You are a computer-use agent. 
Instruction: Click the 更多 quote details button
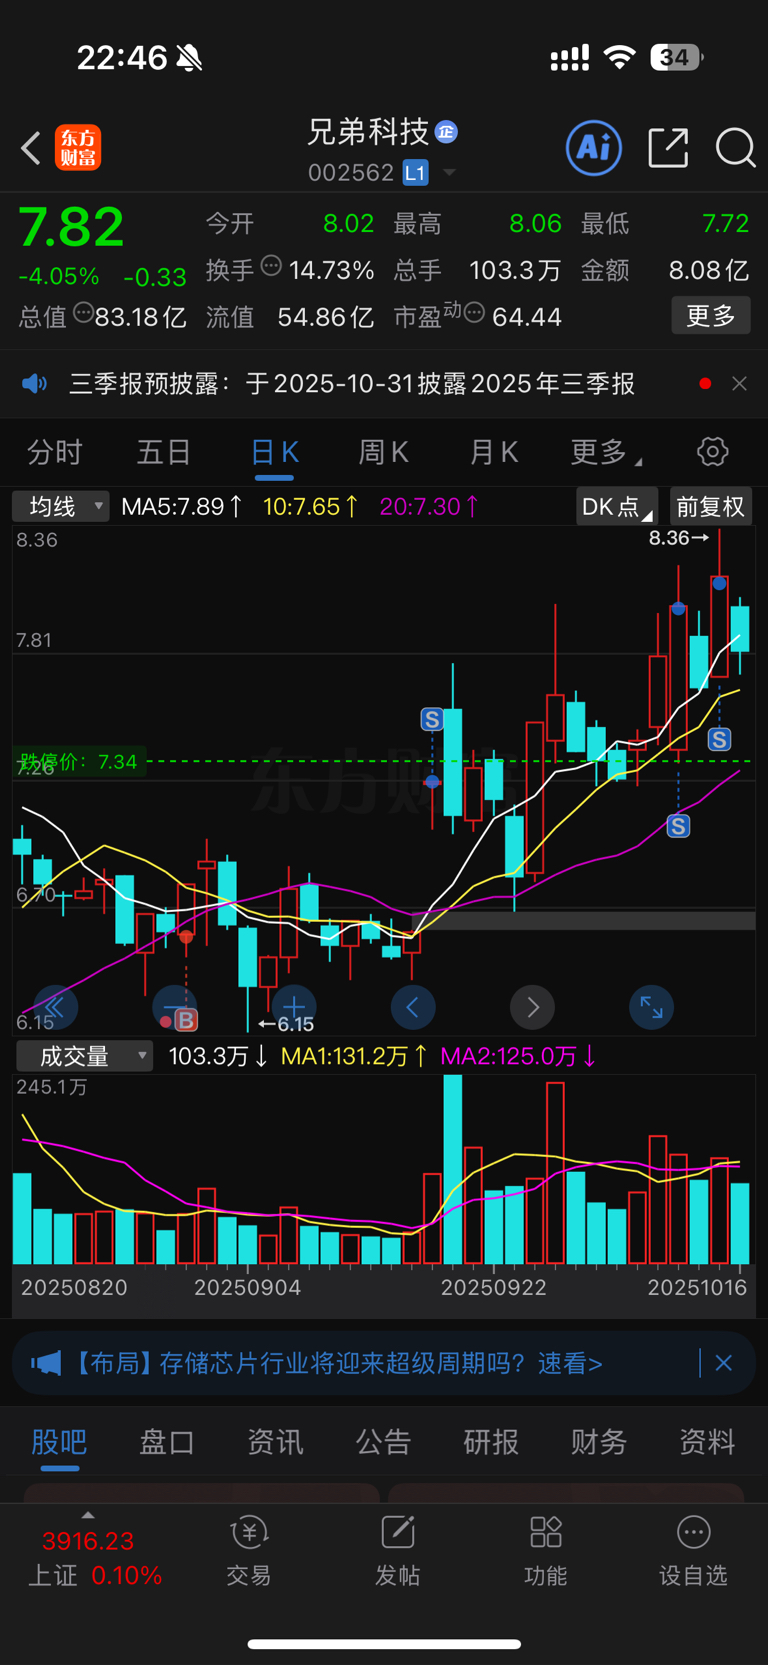pos(711,316)
